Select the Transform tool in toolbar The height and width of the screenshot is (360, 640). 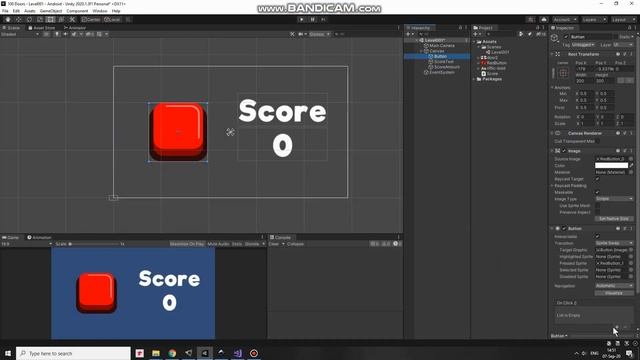point(61,20)
